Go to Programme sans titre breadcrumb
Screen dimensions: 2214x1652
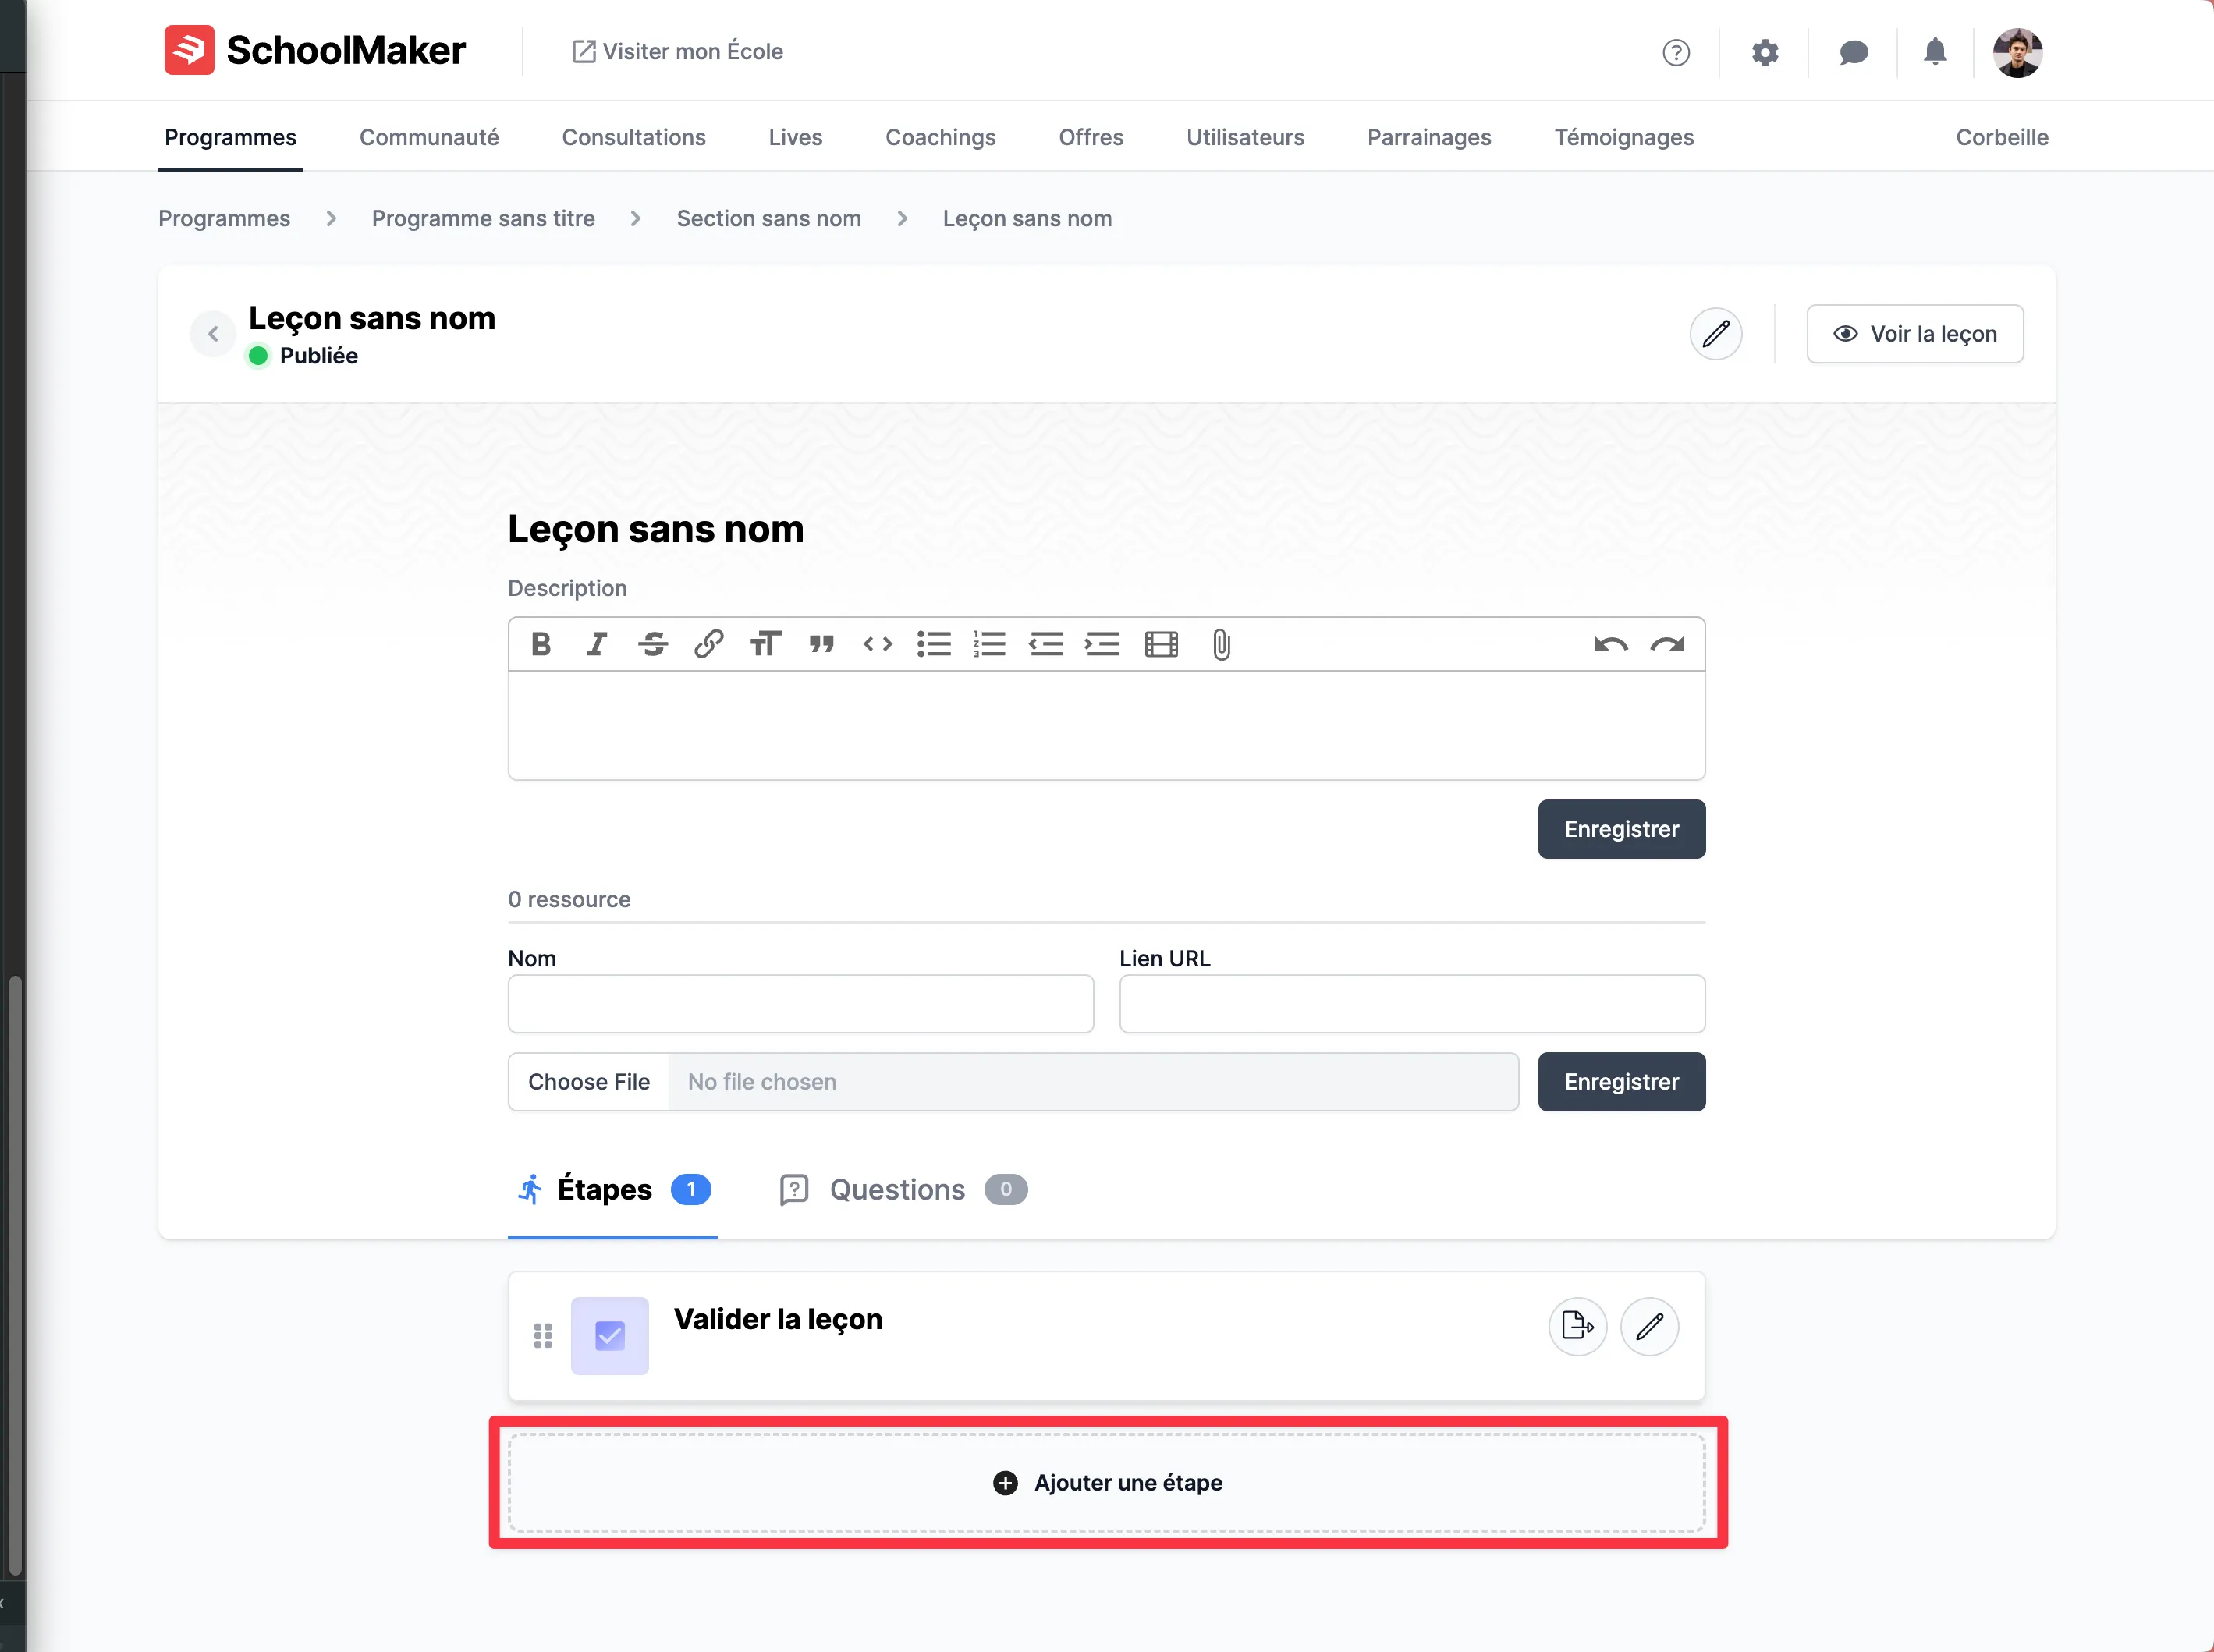tap(483, 218)
